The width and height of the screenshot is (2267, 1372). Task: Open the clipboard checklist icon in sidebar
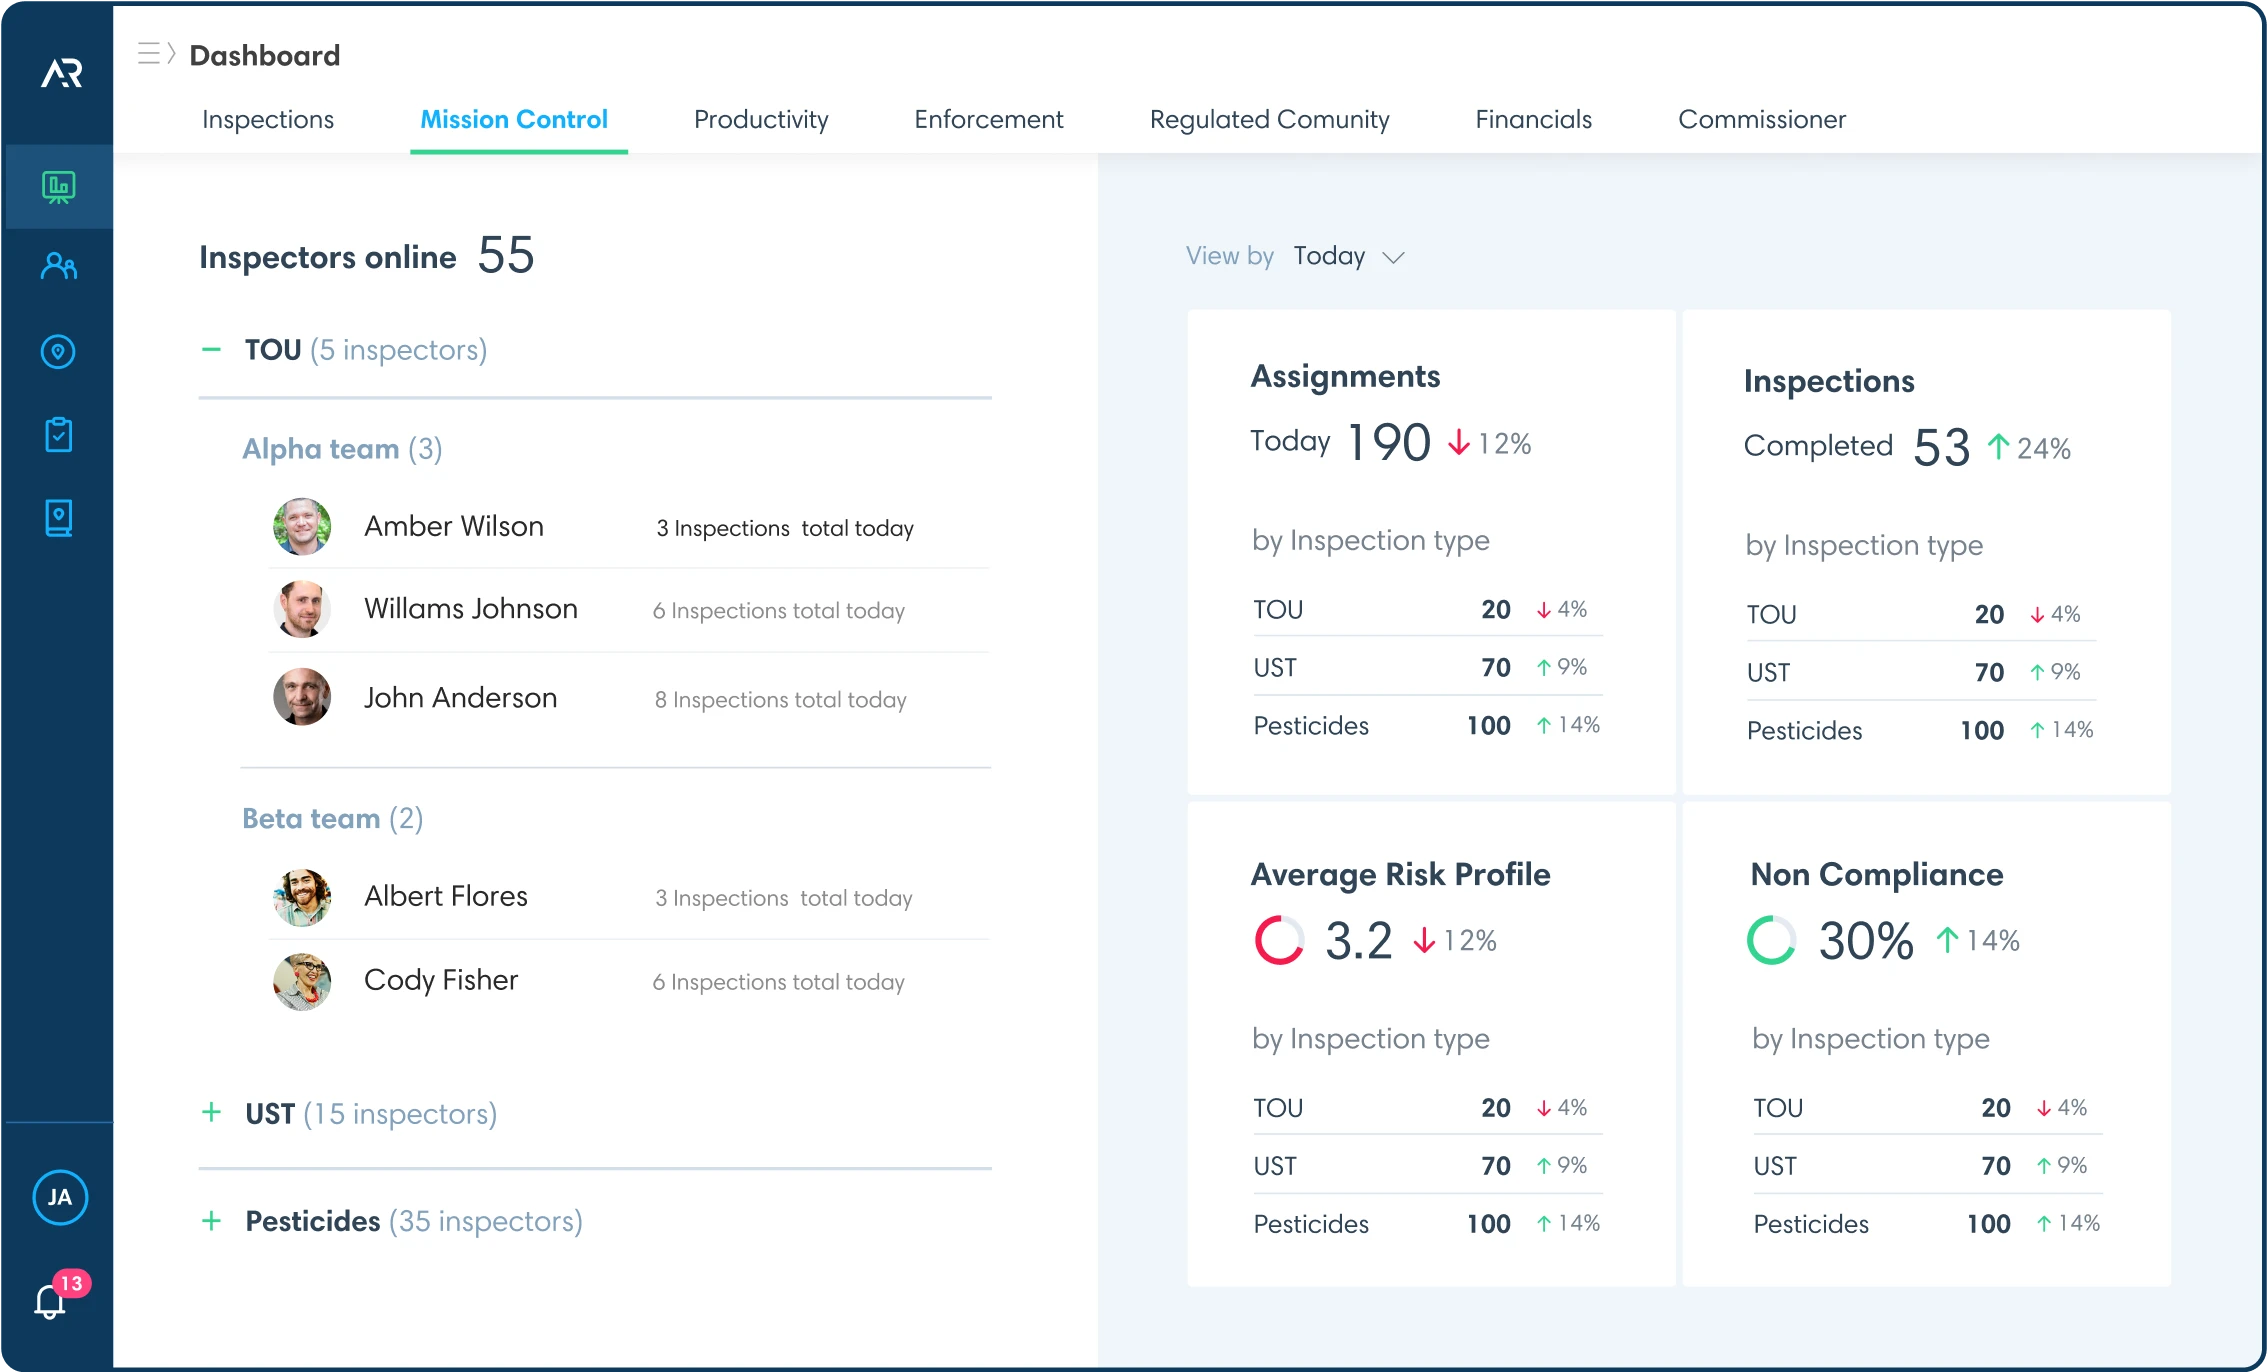(59, 435)
